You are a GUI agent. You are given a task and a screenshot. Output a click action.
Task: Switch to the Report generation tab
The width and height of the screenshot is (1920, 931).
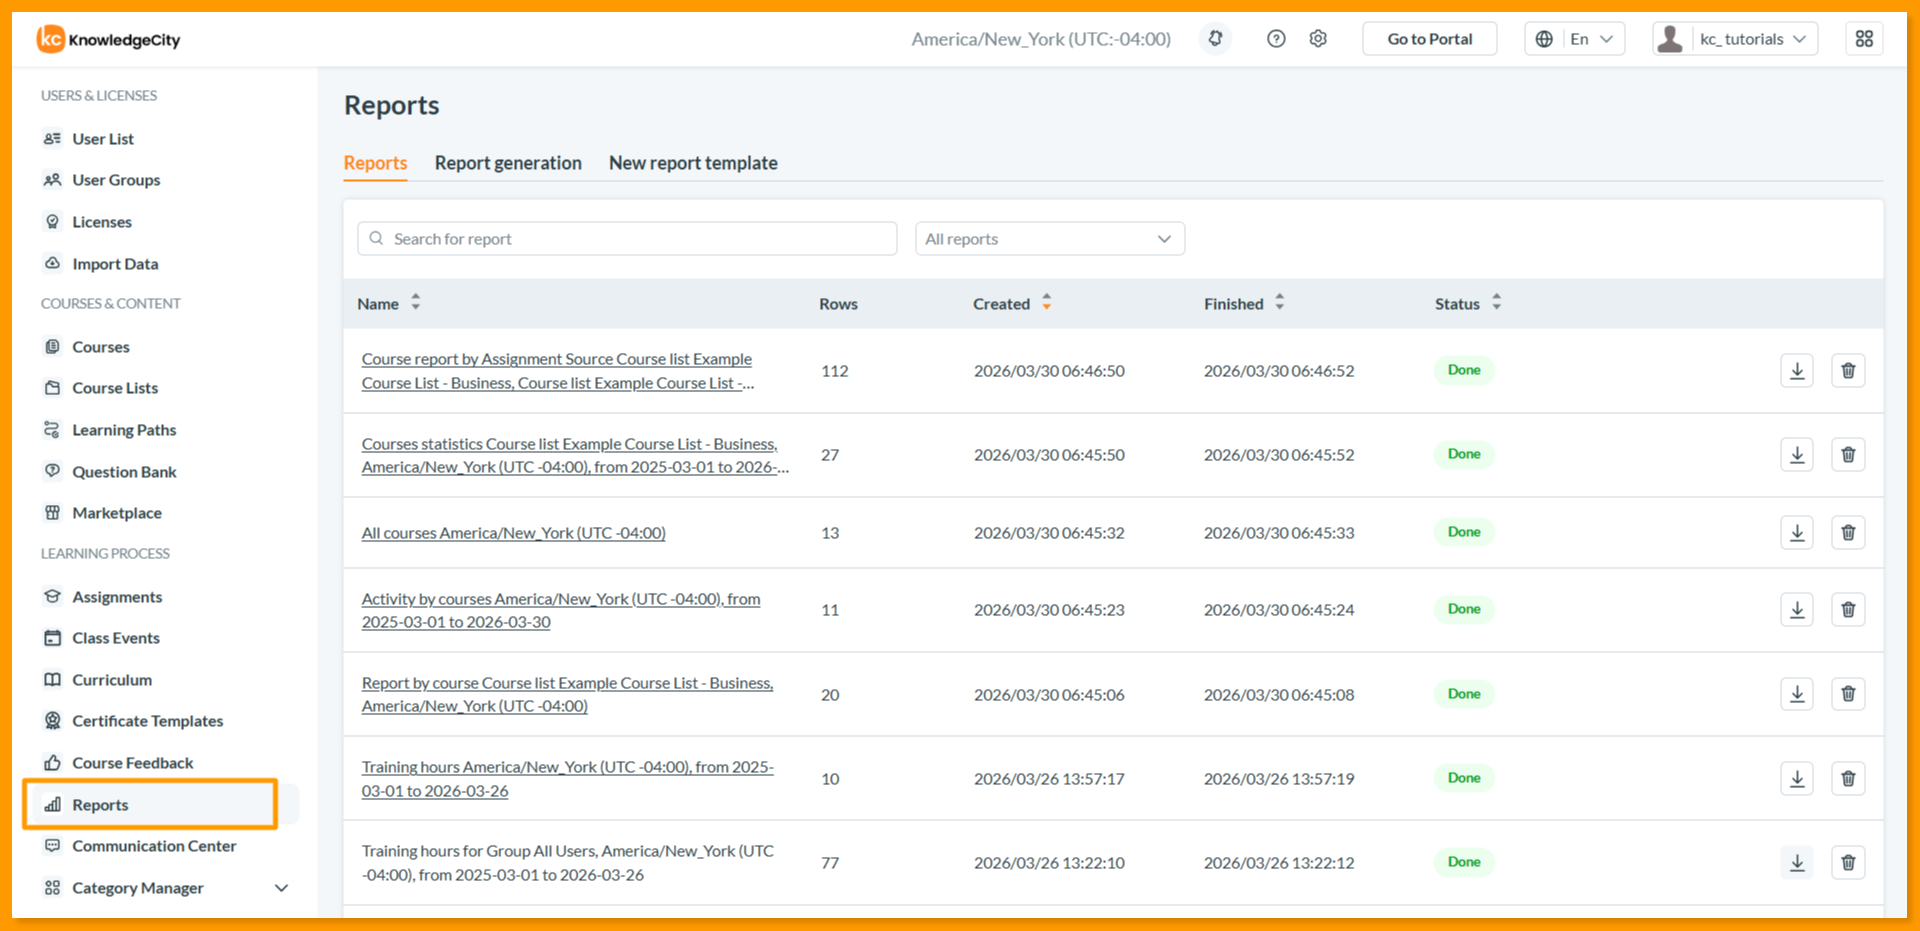(508, 163)
